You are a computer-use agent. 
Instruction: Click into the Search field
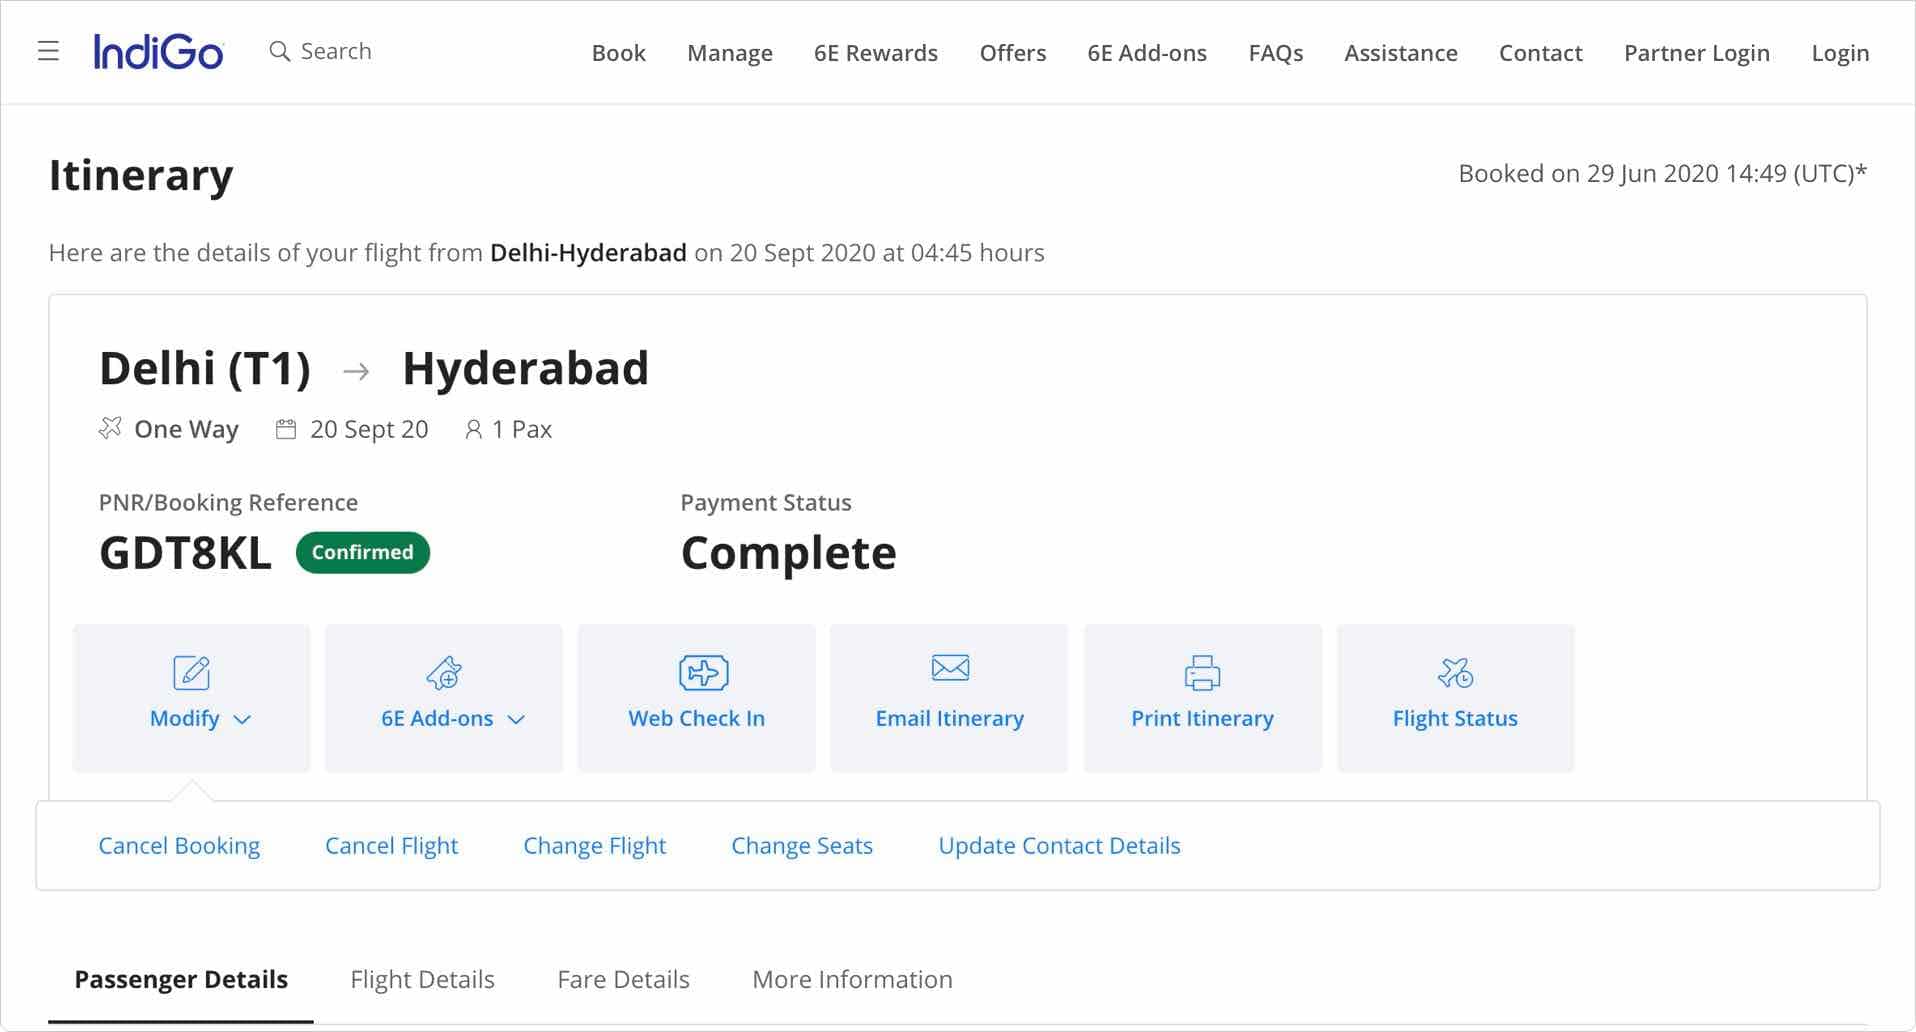click(x=336, y=51)
